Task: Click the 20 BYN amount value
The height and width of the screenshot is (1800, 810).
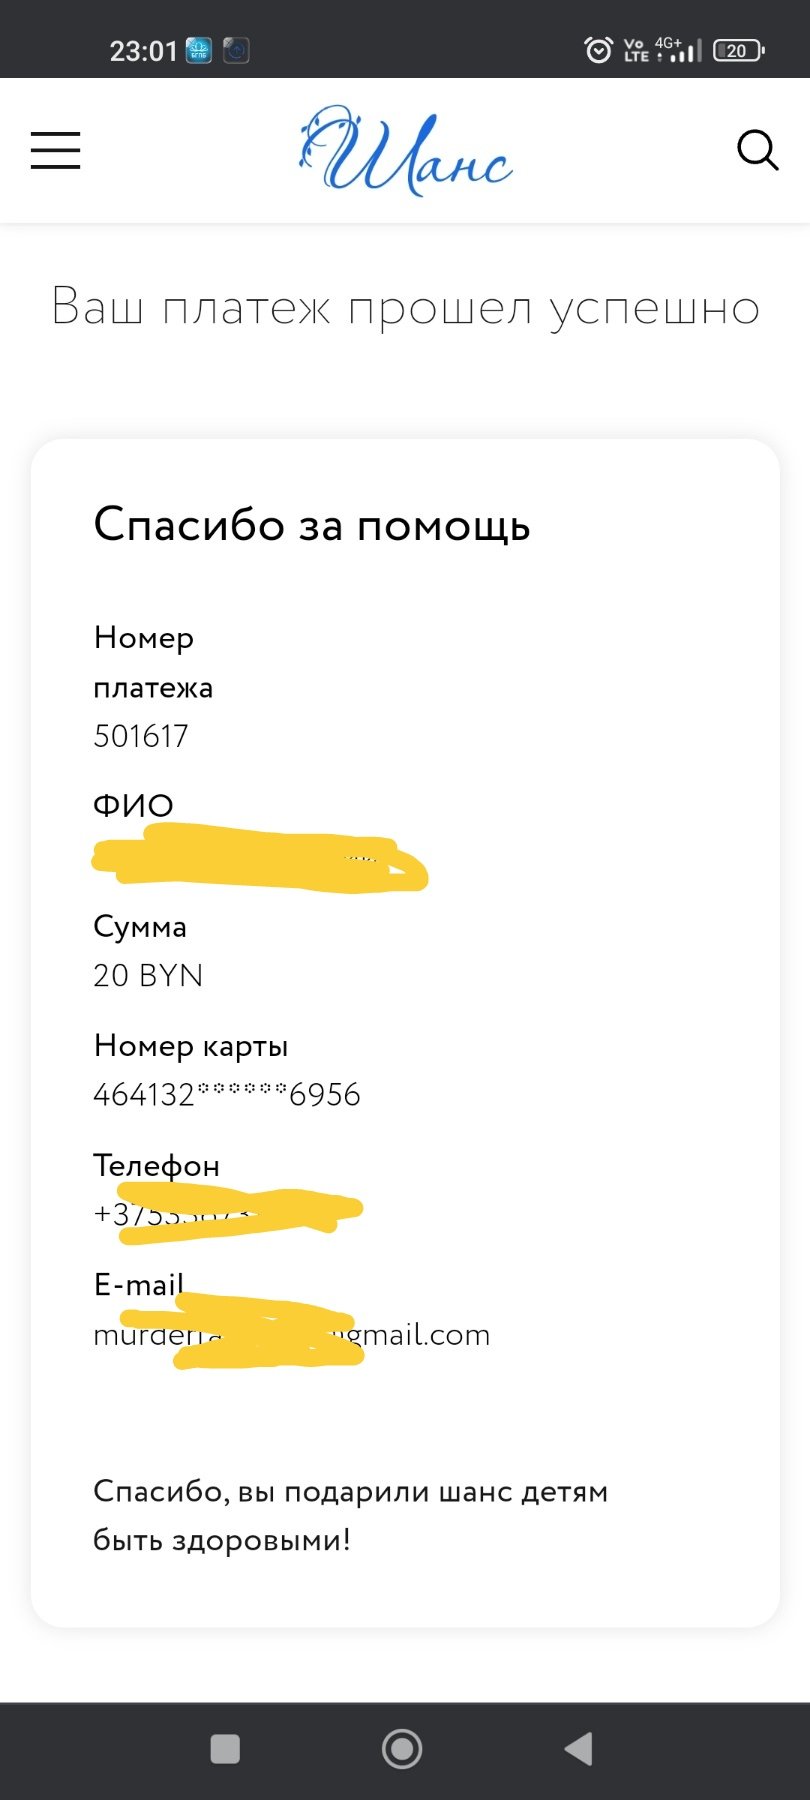Action: coord(148,975)
